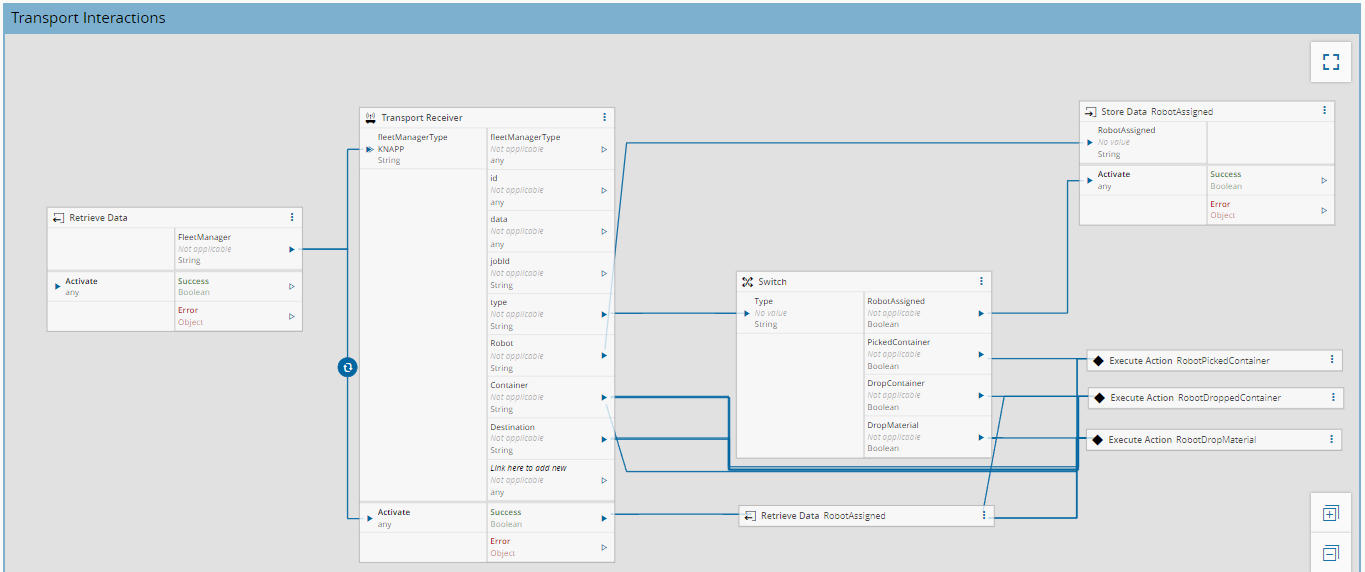Open left Retrieve Data node's kebab menu
This screenshot has height=572, width=1365.
[292, 217]
